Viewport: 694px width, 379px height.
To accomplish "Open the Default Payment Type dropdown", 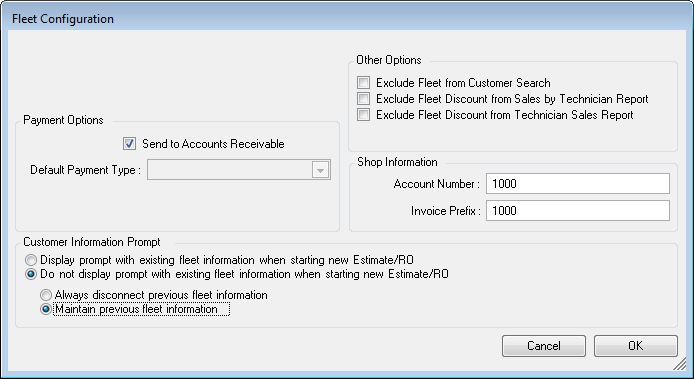I will [239, 170].
